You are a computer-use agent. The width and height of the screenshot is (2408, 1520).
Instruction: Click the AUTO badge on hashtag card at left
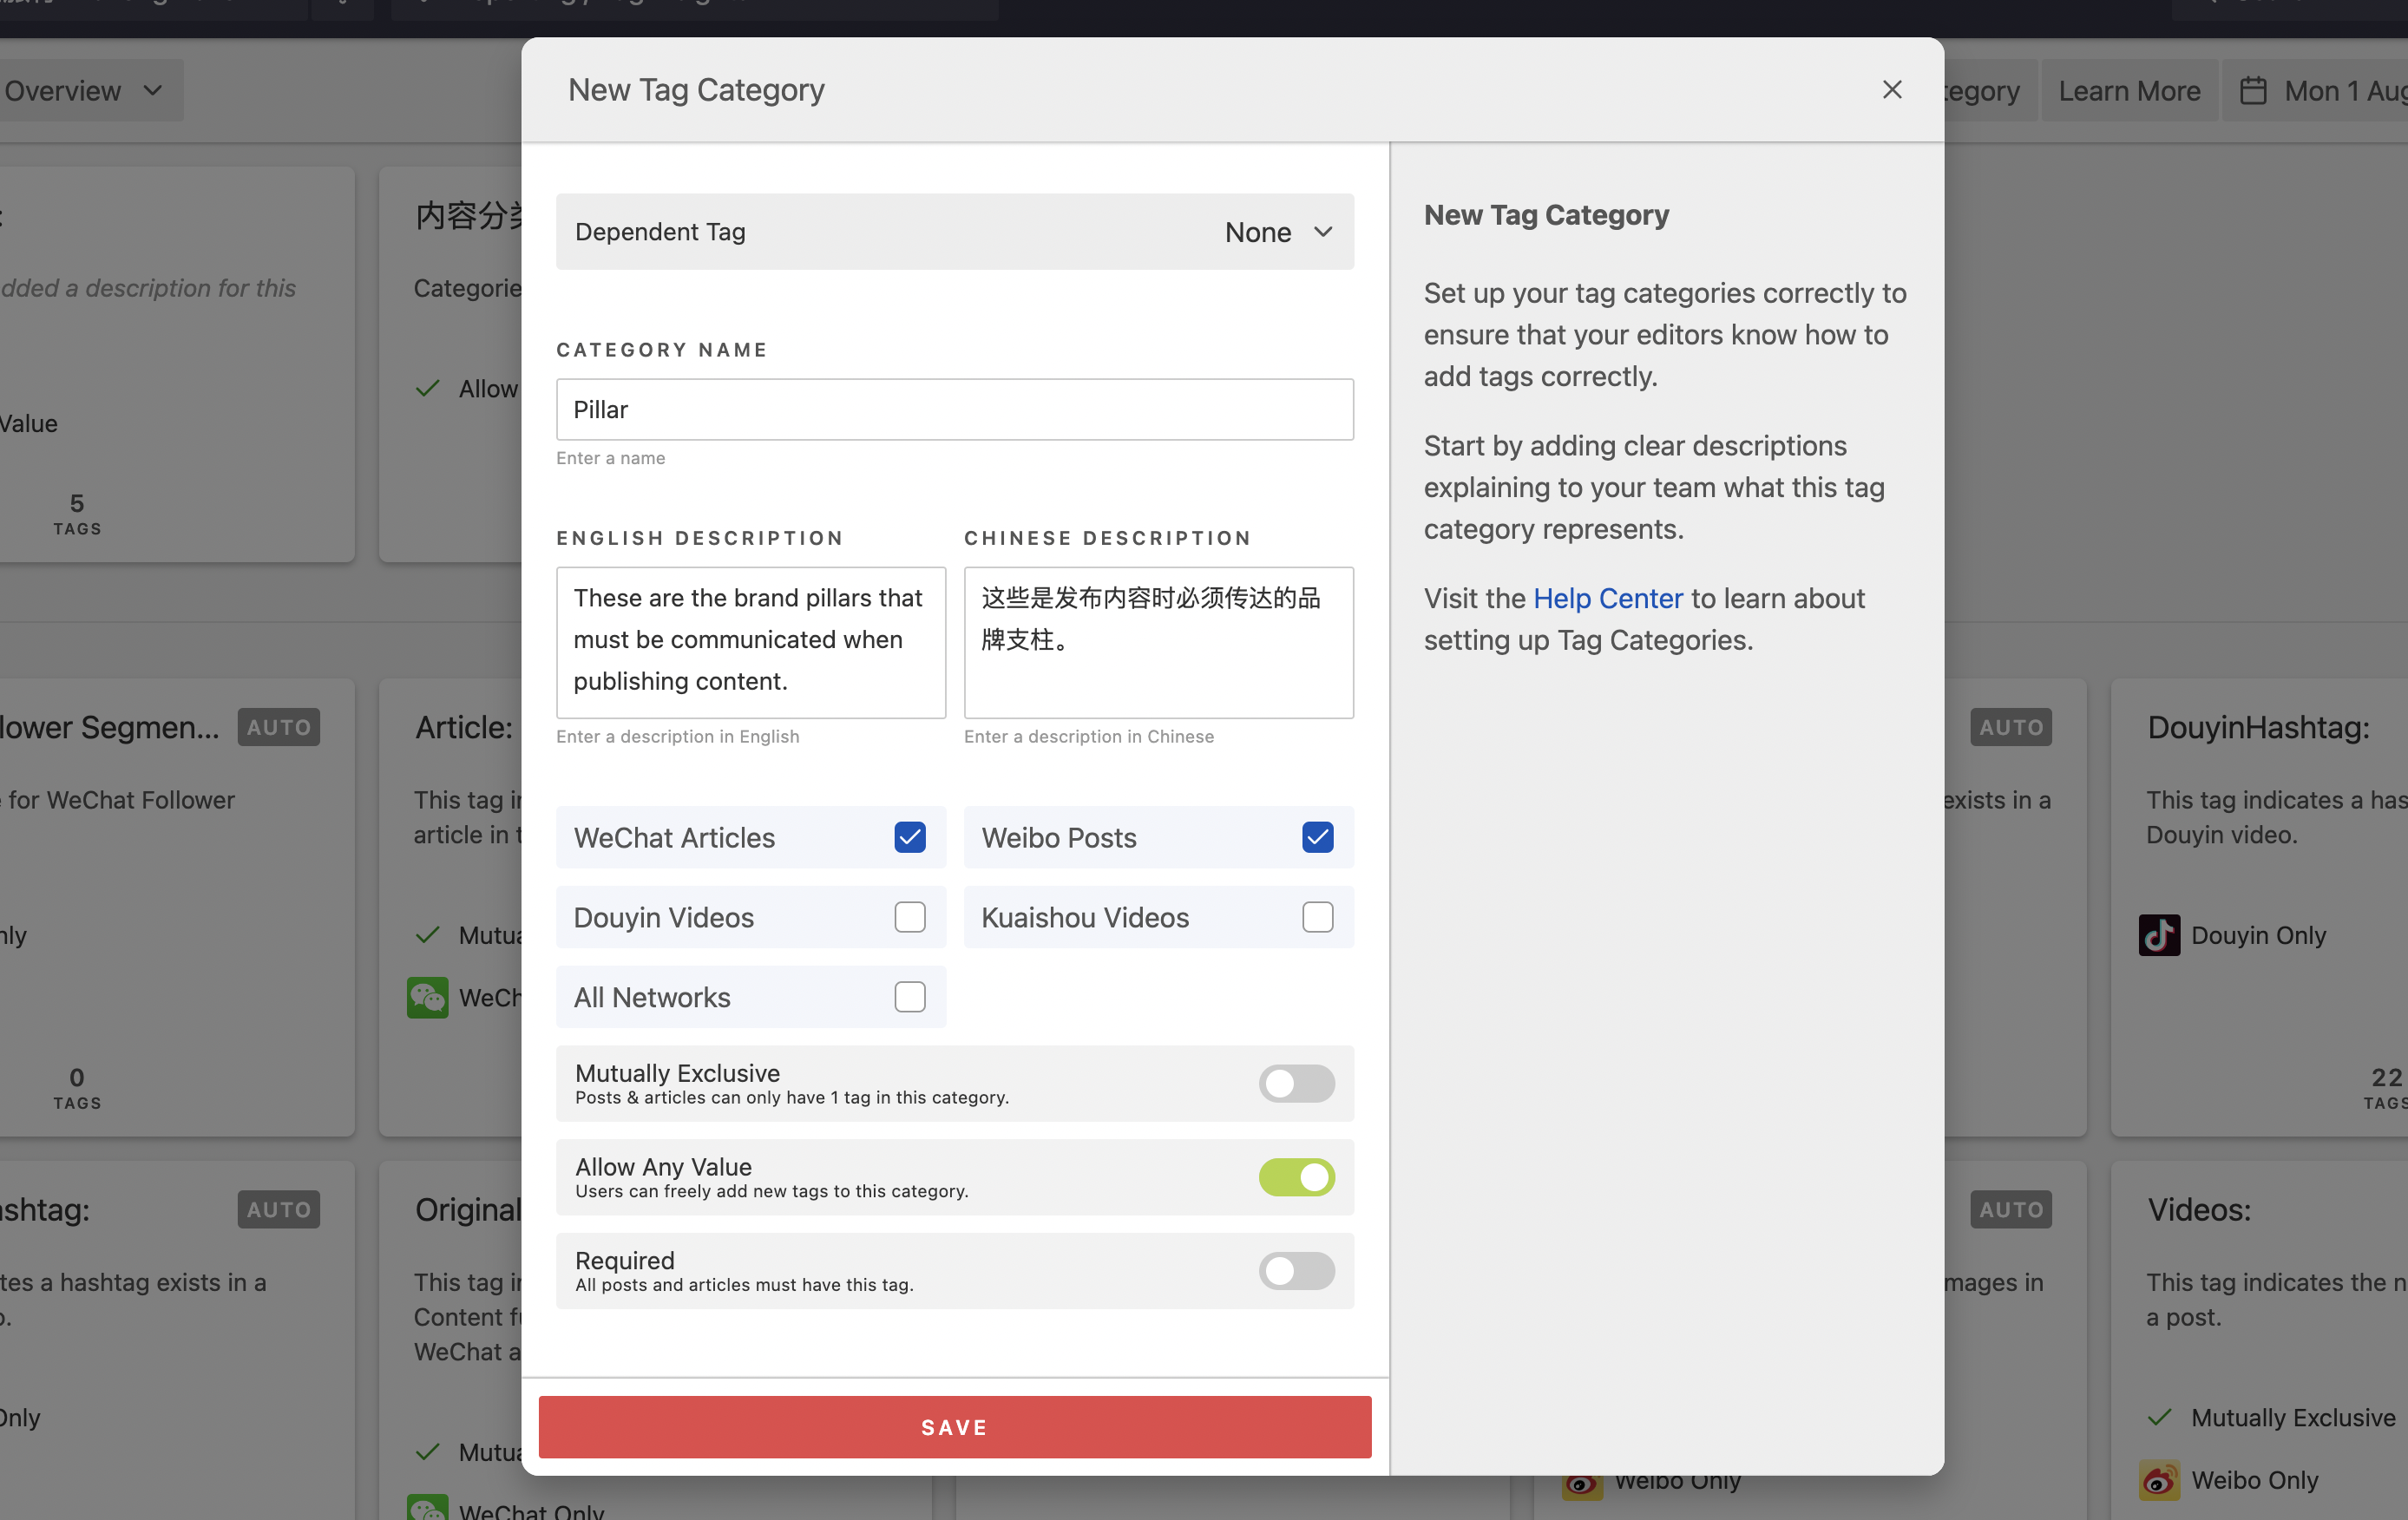(278, 1210)
